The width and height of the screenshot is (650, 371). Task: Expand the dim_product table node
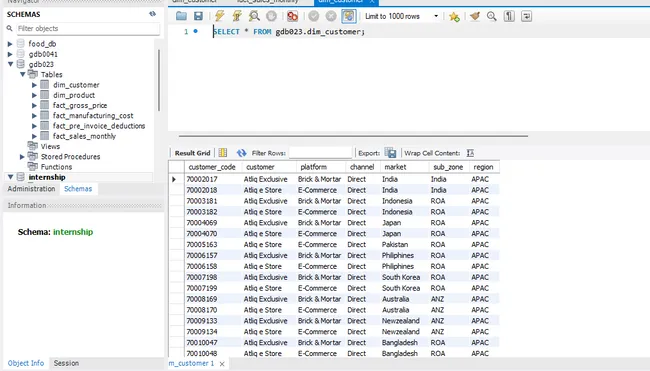34,95
